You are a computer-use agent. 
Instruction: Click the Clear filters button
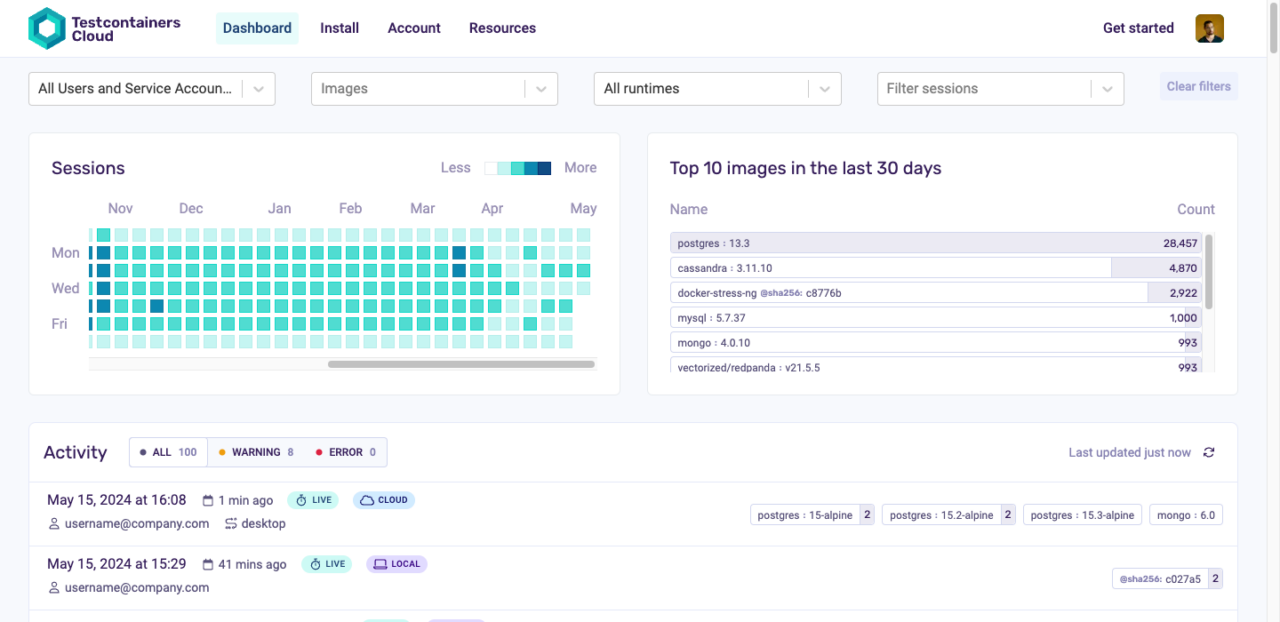[1198, 86]
